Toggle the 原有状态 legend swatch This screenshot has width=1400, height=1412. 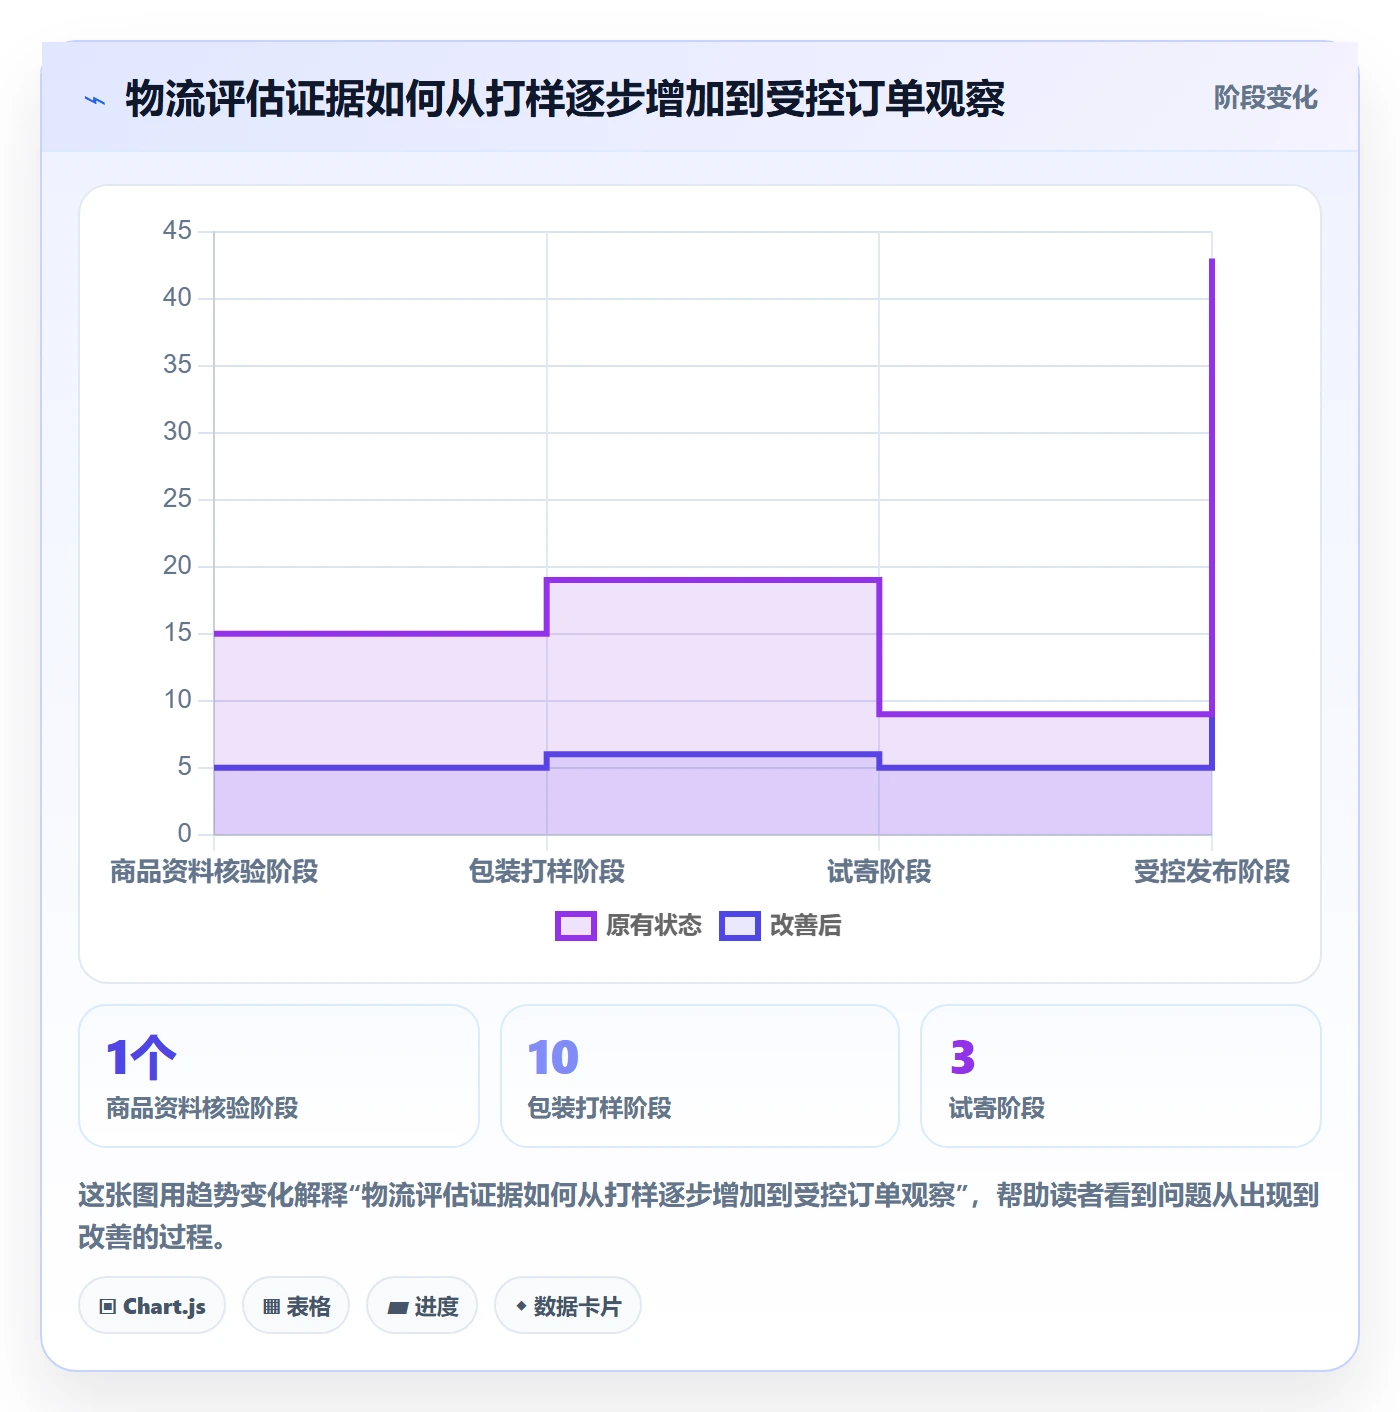tap(575, 926)
